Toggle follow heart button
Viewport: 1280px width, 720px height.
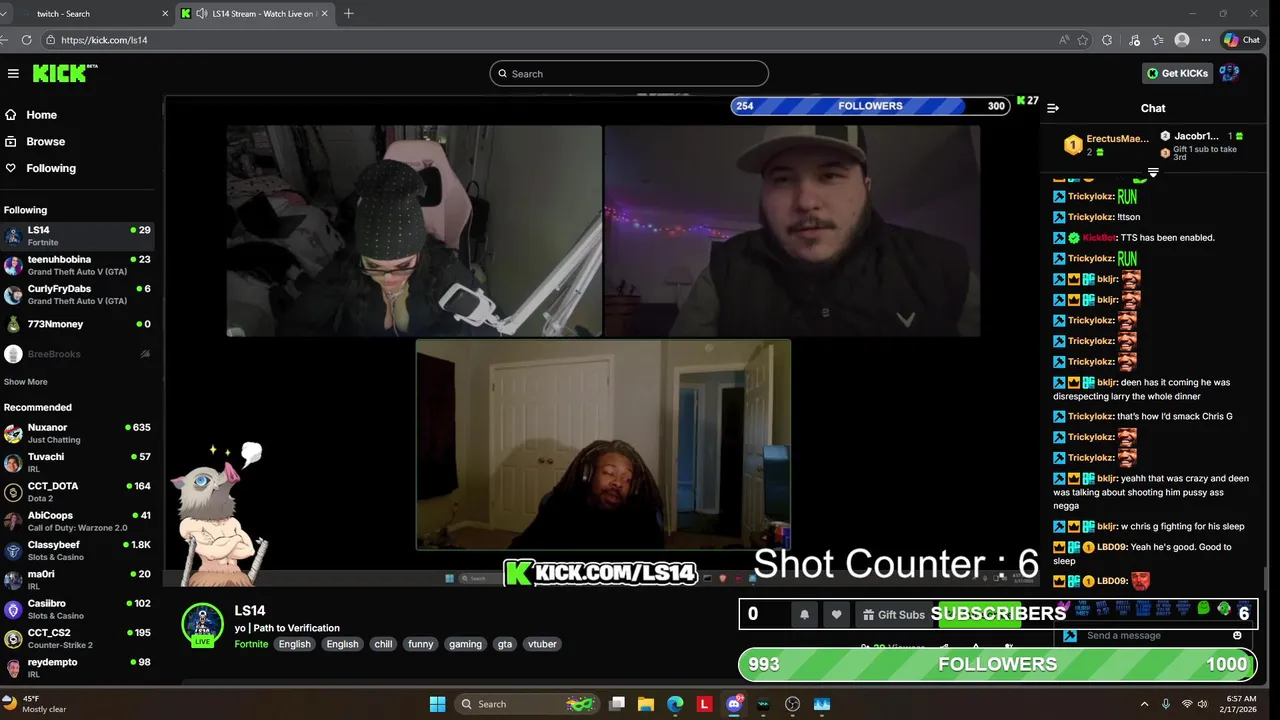837,614
